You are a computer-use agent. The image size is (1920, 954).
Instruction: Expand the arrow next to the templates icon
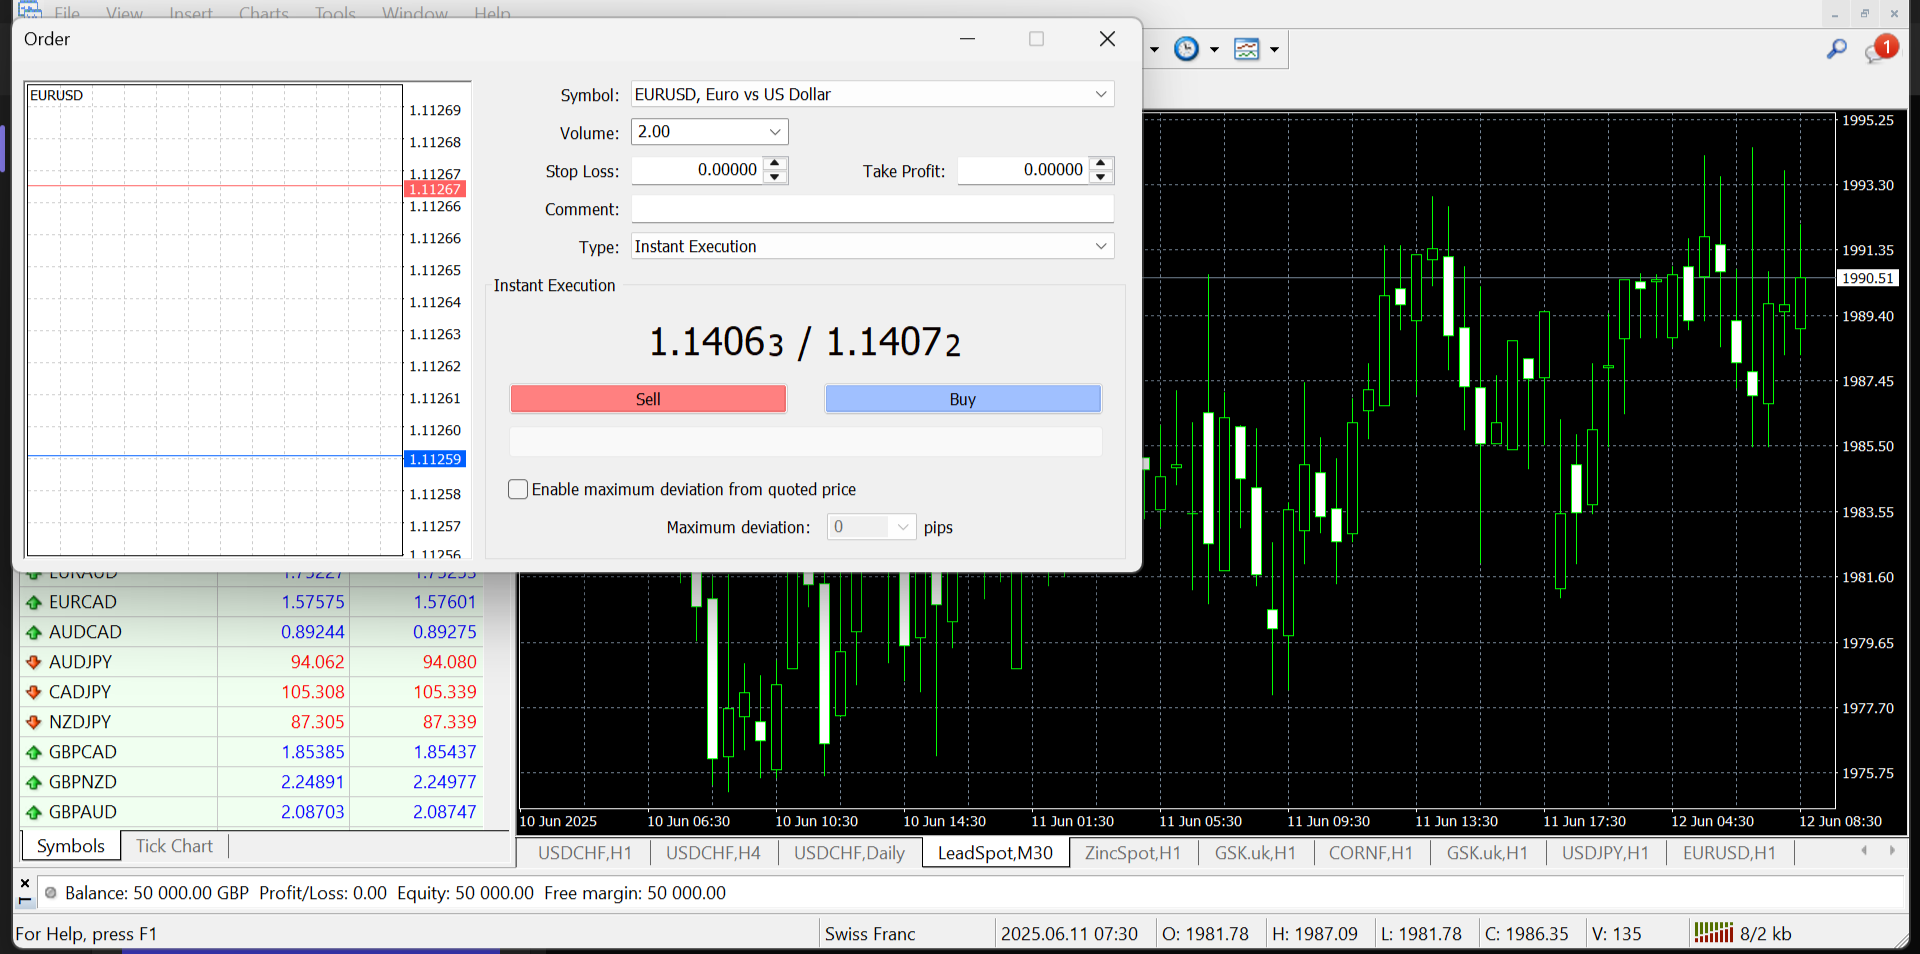pos(1274,49)
